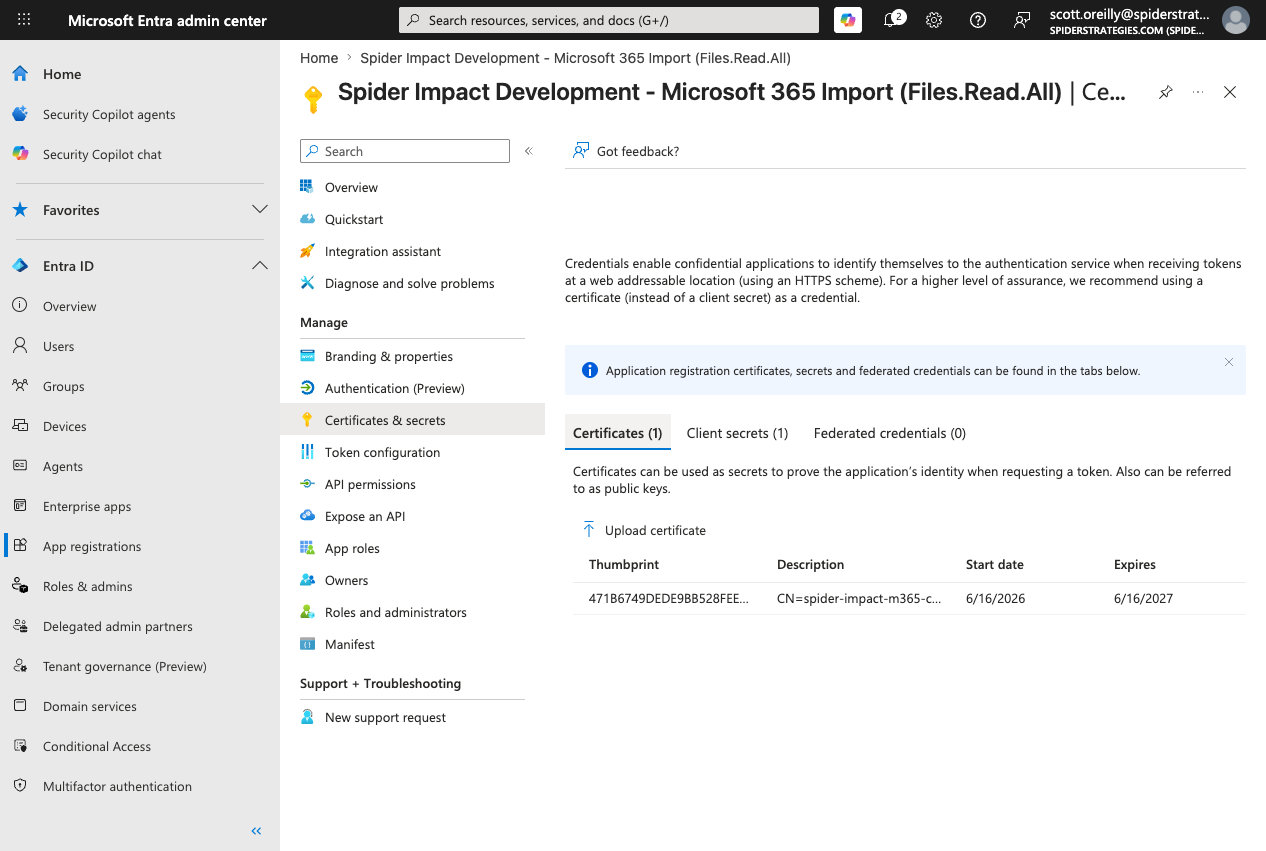Collapse the resource menu chevrons
Viewport: 1266px width, 851px height.
[529, 151]
